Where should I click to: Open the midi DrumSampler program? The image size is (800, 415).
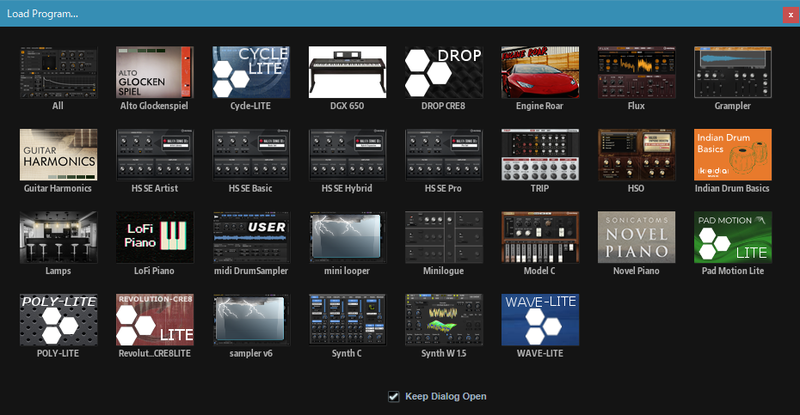click(x=251, y=237)
